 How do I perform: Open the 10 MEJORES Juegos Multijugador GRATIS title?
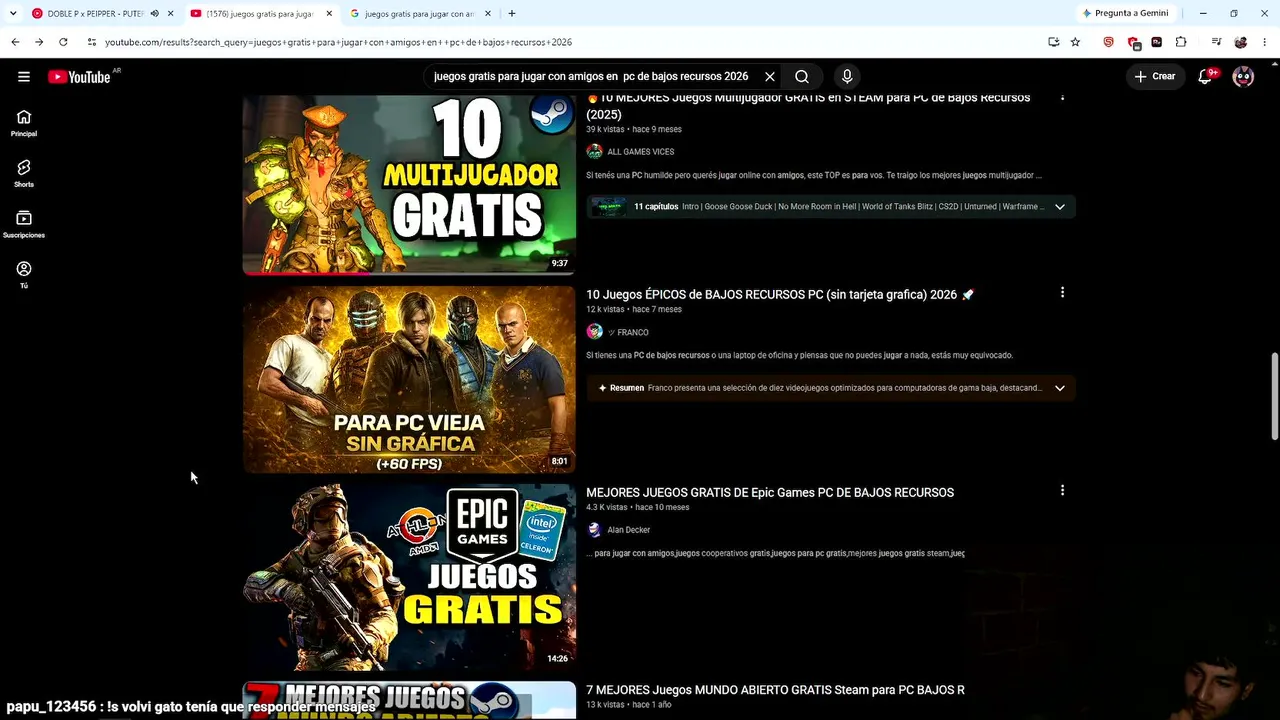808,106
